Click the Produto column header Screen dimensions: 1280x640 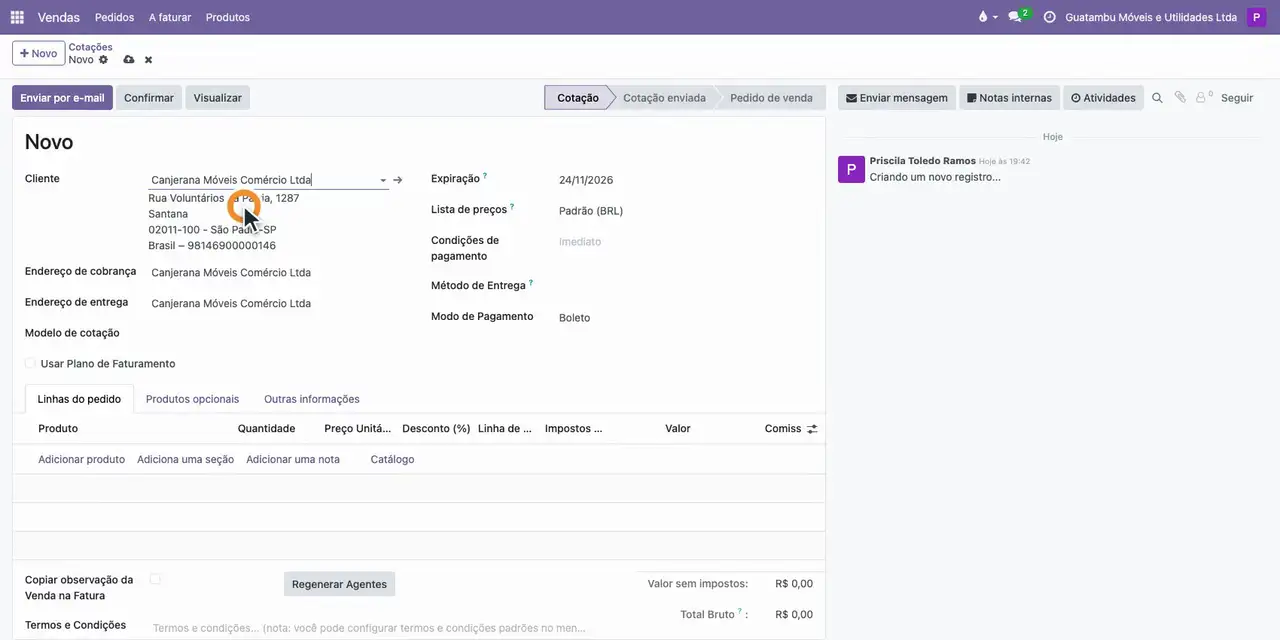click(x=58, y=429)
